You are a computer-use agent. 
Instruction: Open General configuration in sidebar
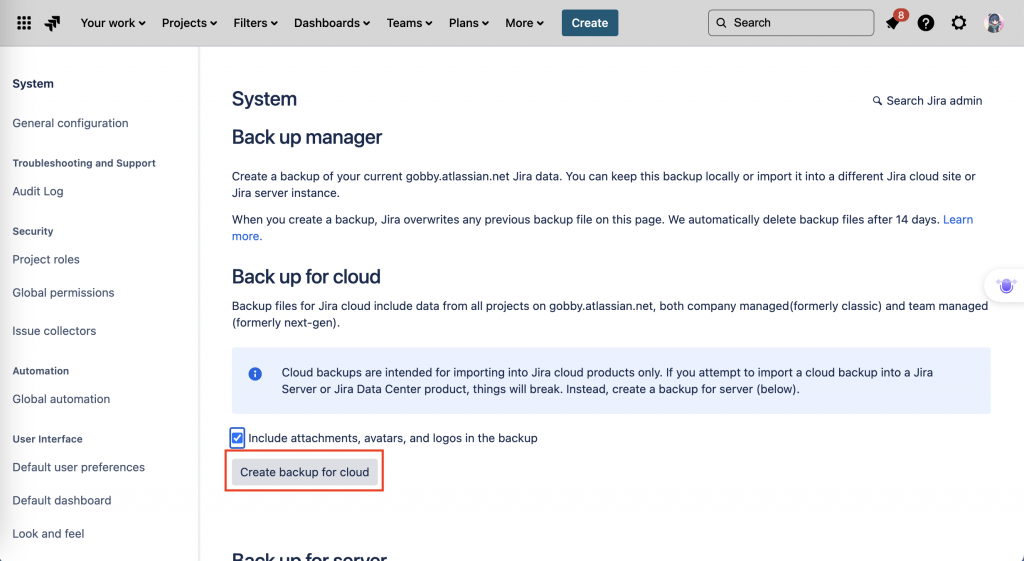click(71, 123)
